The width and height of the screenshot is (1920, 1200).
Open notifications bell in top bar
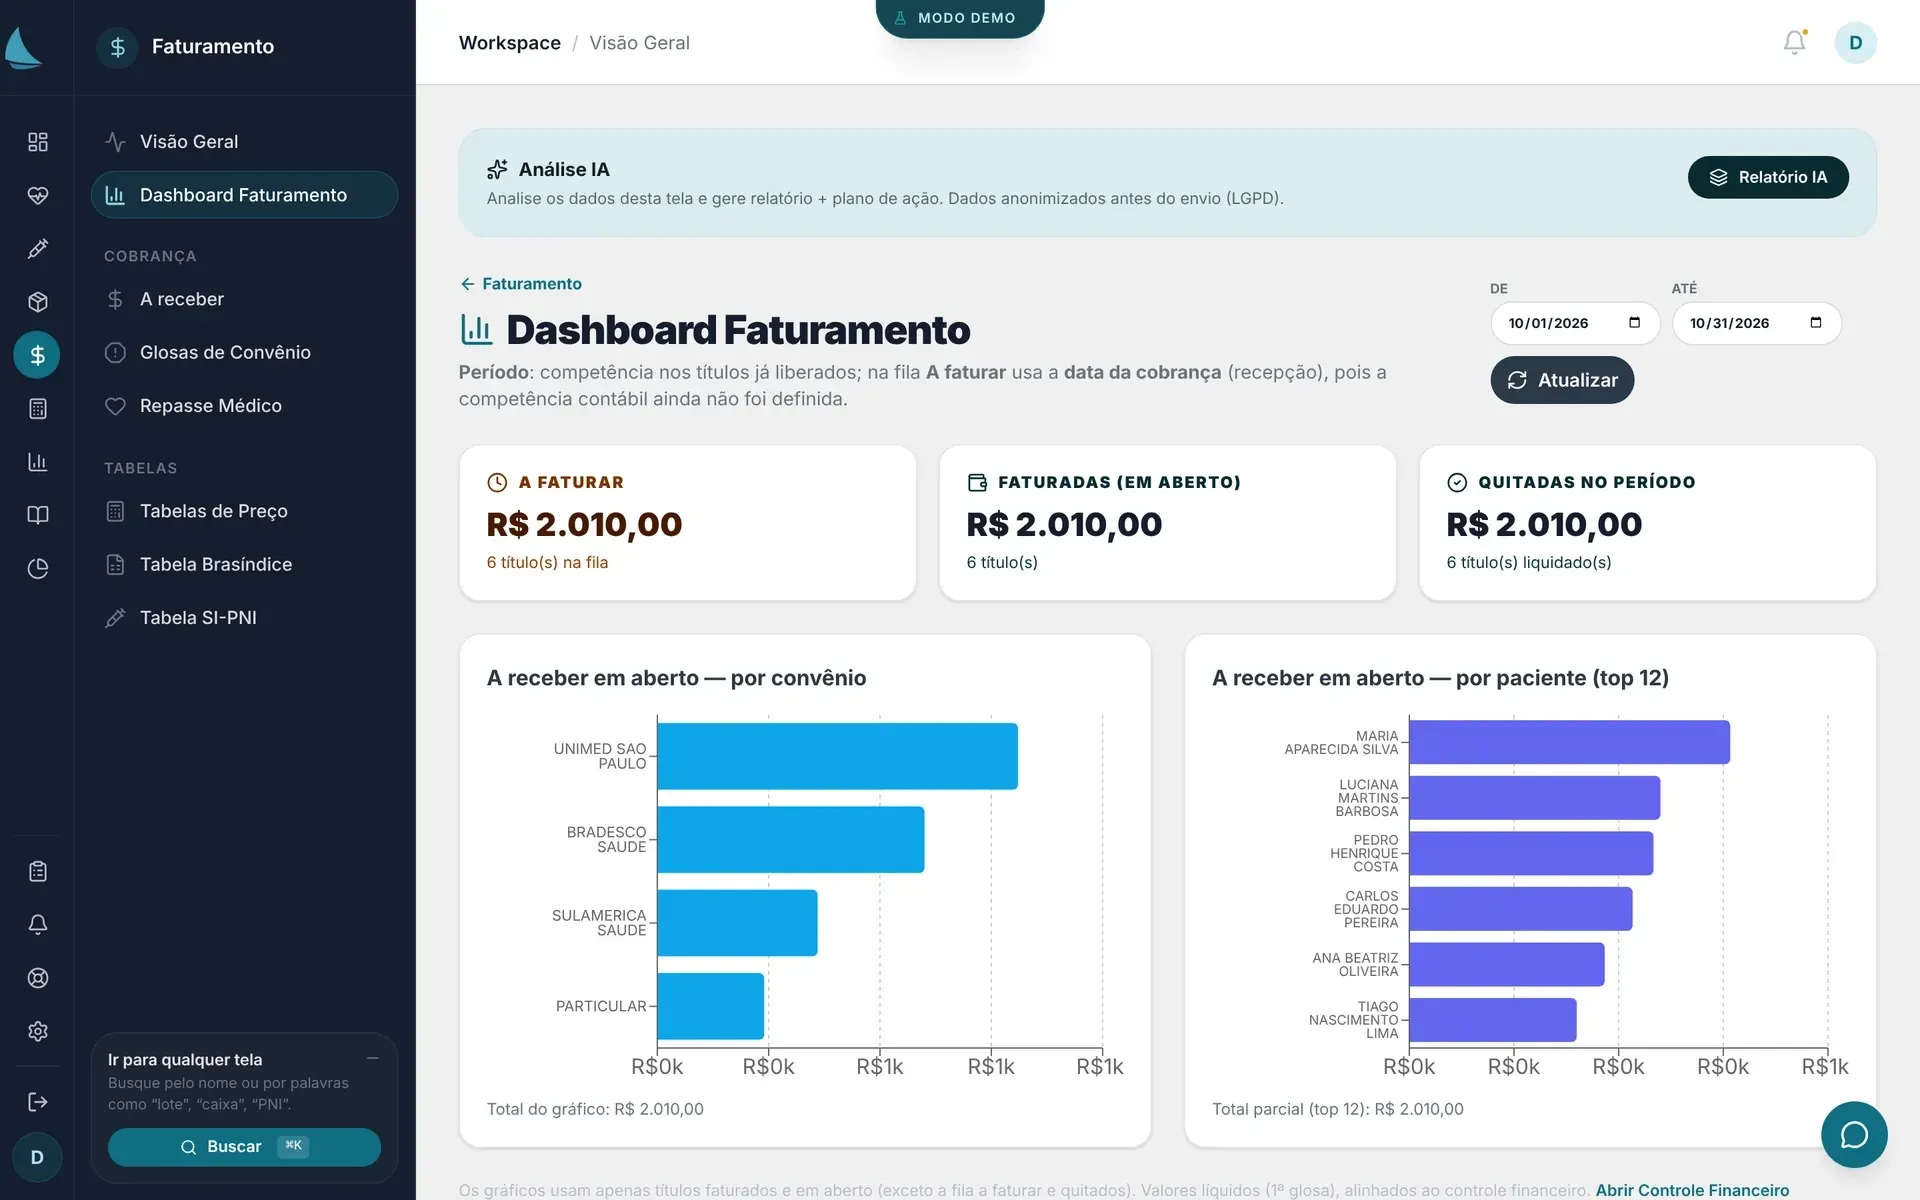(1795, 42)
